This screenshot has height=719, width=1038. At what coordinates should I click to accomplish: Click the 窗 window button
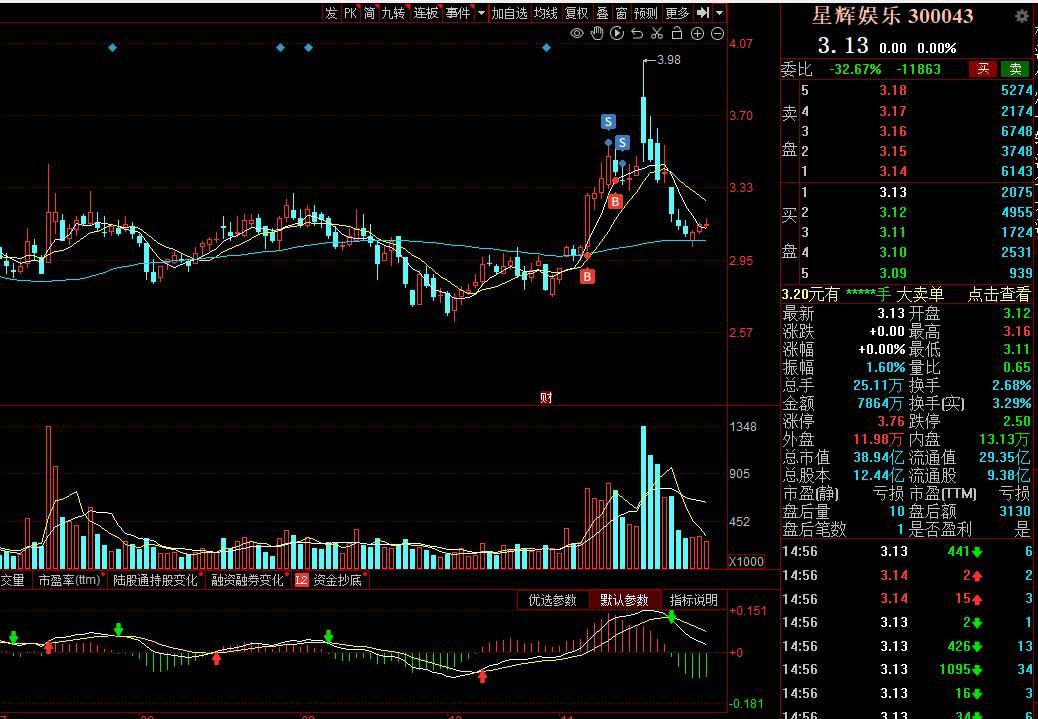[x=621, y=13]
